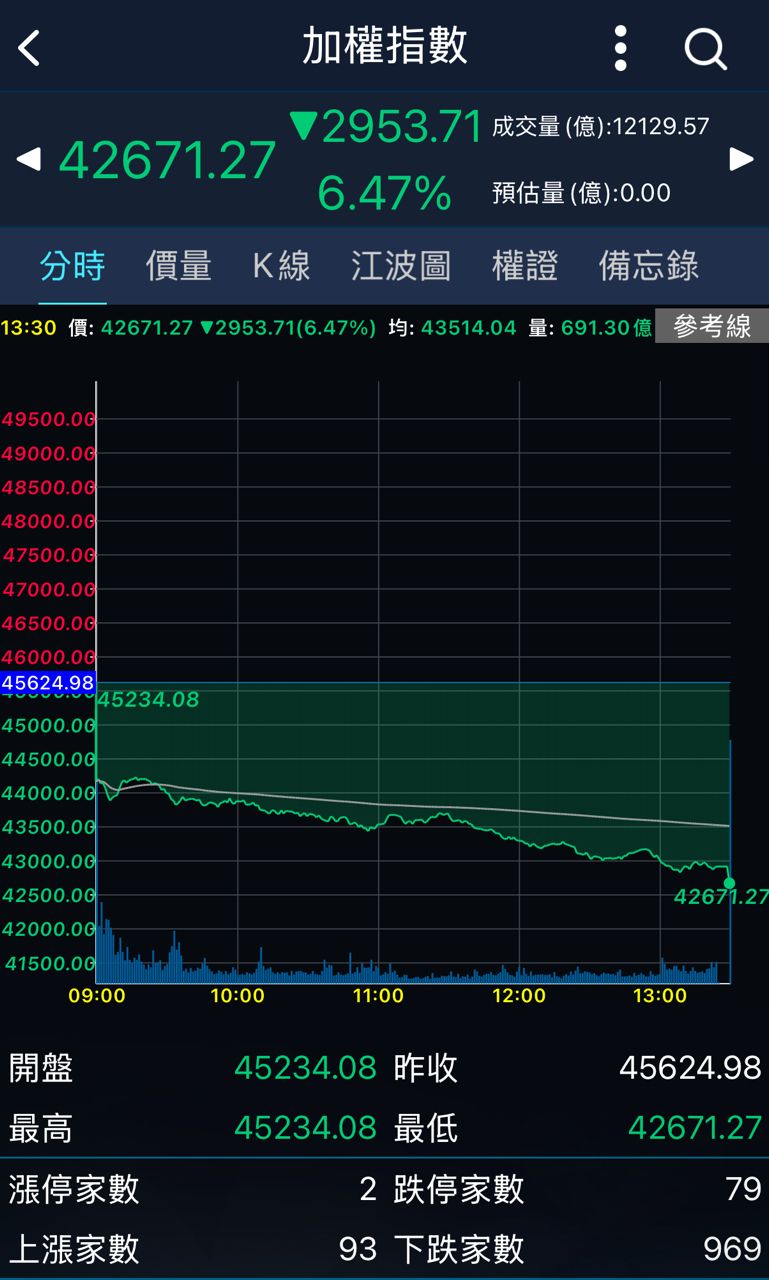769x1280 pixels.
Task: Tap the 43000.00 price axis label
Action: click(48, 861)
